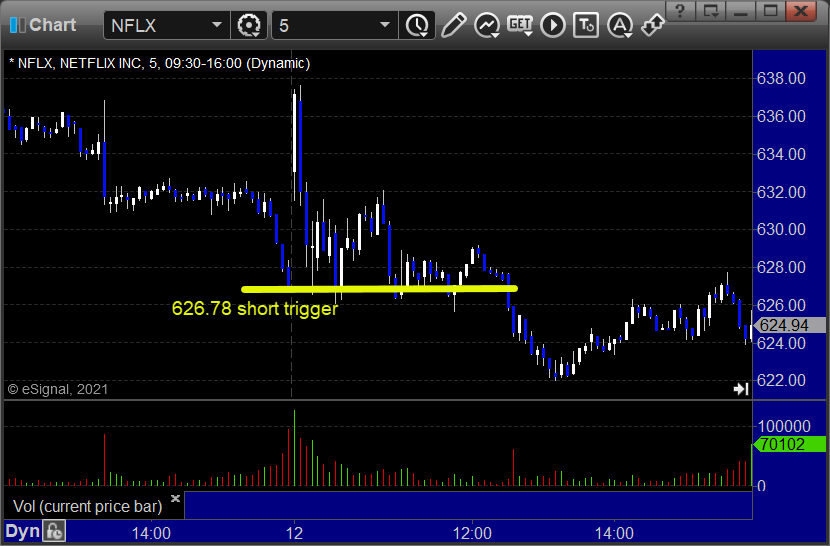
Task: Open the NFLX symbol dropdown
Action: [216, 25]
